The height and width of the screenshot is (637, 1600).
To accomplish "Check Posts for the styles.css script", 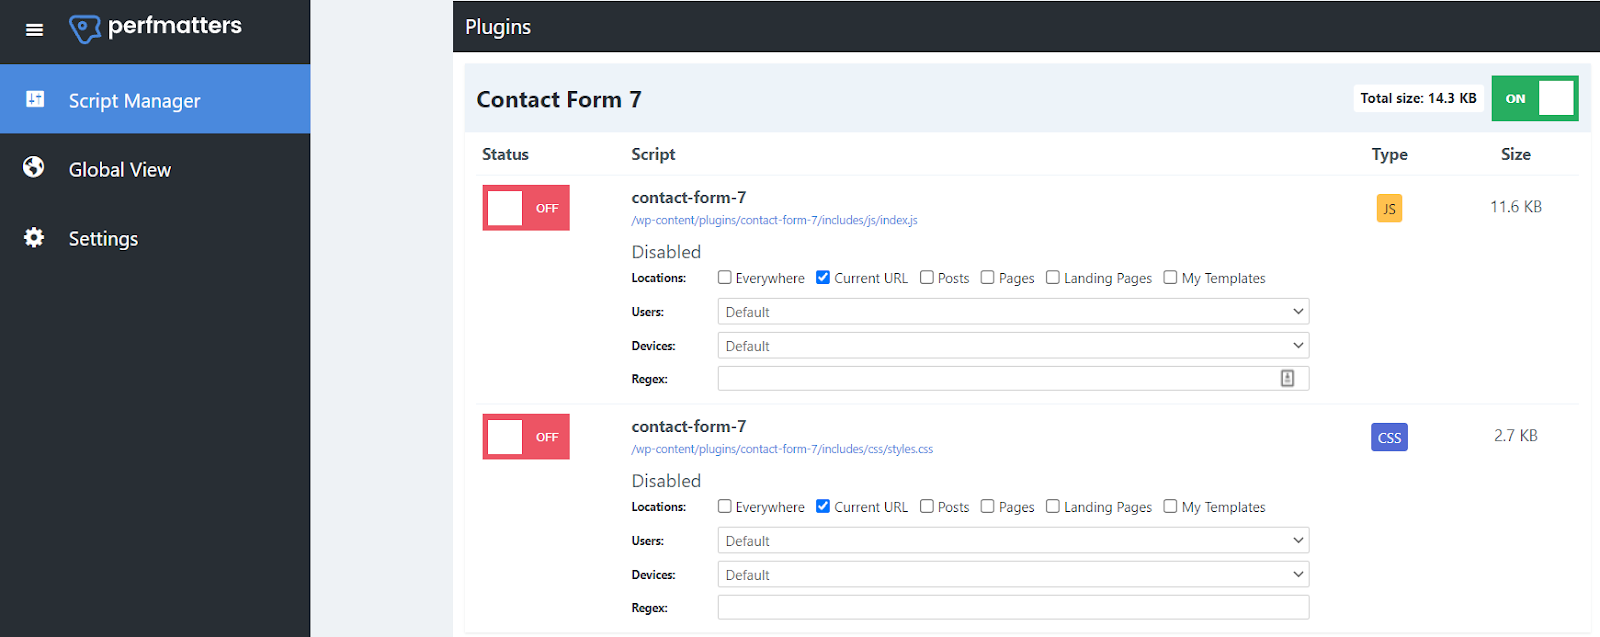I will click(x=927, y=506).
